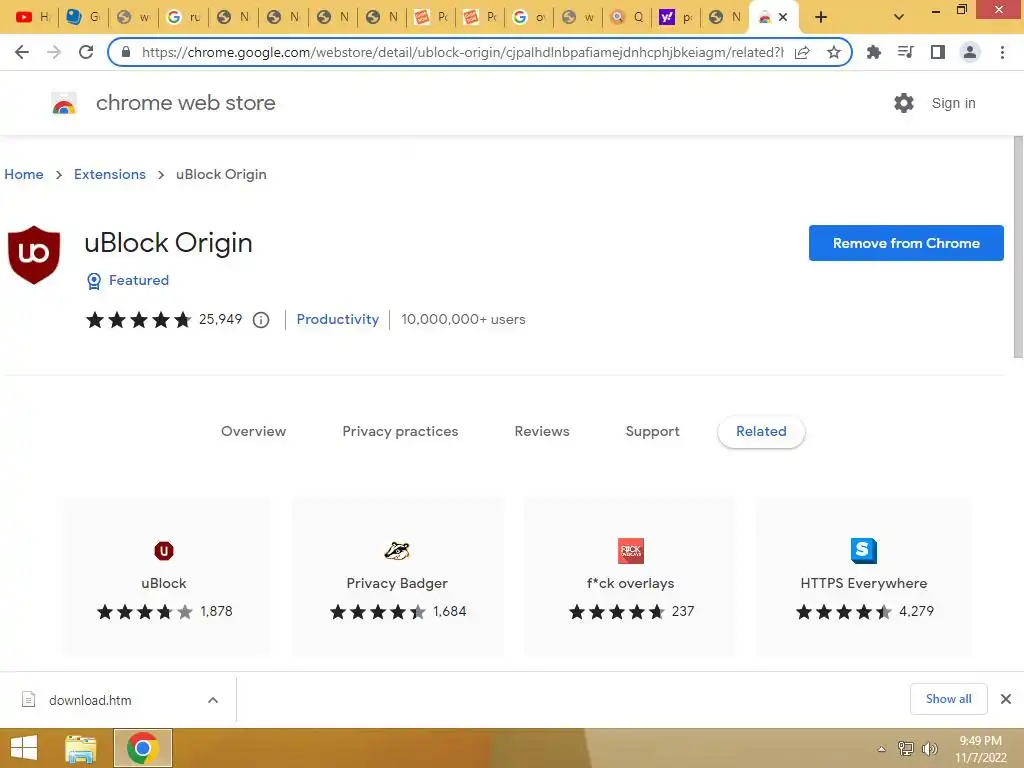Close the downloads bar
The height and width of the screenshot is (768, 1024).
click(1006, 699)
